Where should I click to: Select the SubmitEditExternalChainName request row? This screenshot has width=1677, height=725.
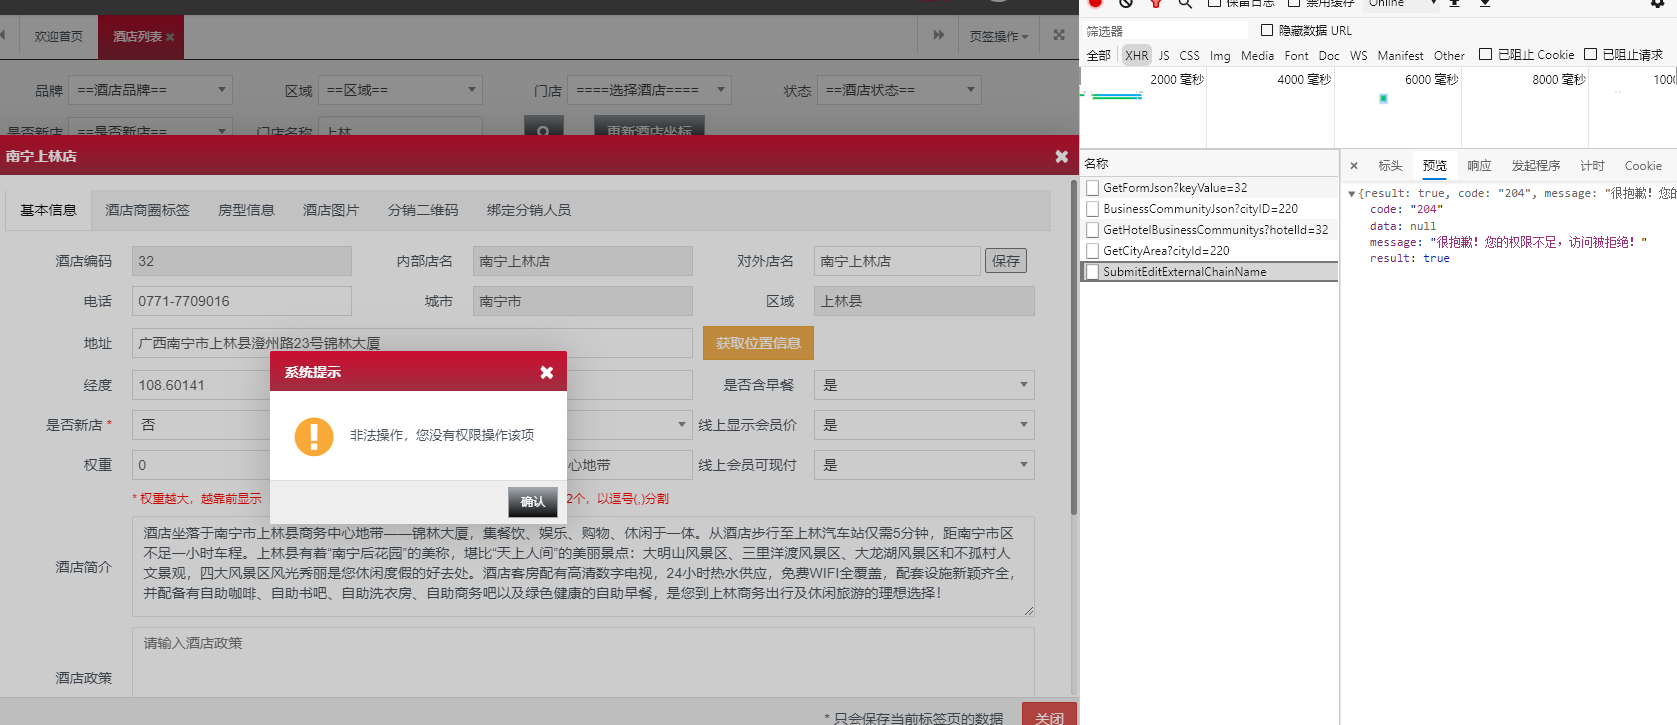[x=1209, y=272]
